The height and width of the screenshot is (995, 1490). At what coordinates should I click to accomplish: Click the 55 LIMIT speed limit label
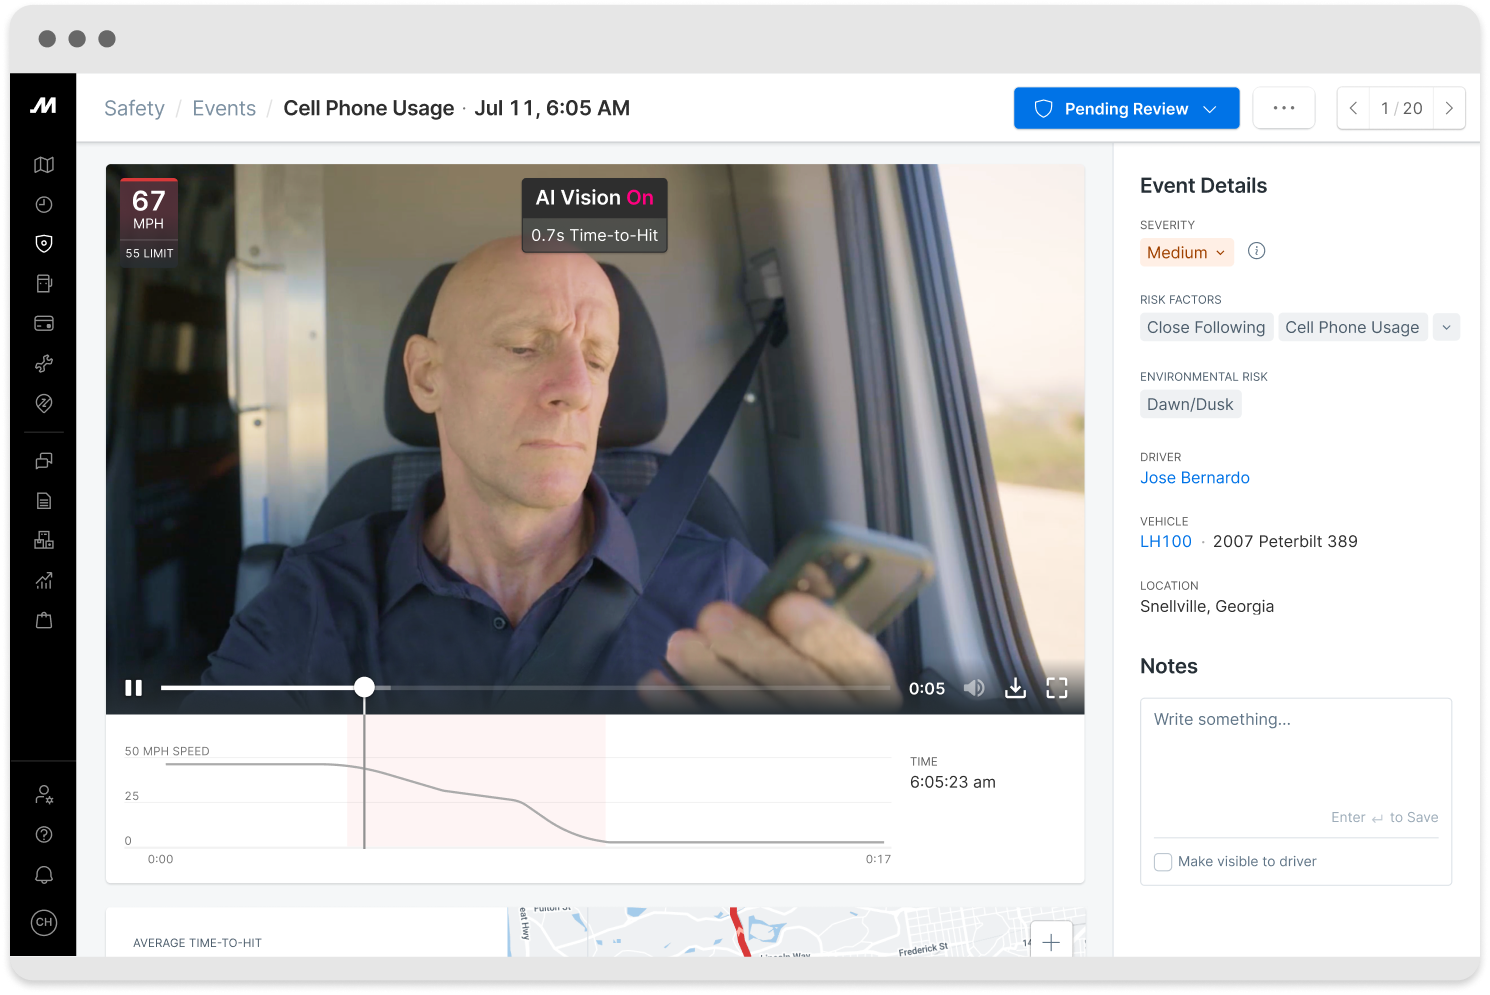(x=149, y=253)
